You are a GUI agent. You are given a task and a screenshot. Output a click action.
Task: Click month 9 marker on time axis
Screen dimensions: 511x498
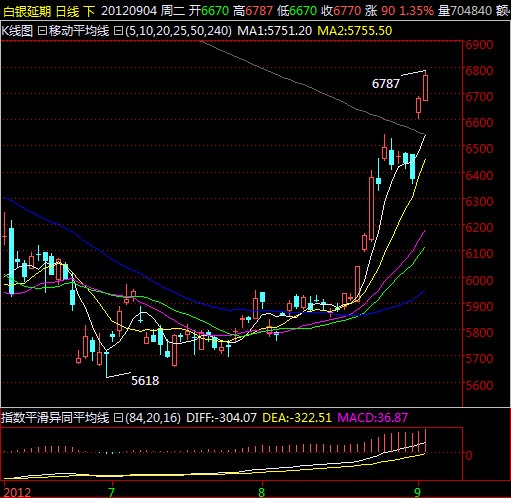click(x=417, y=492)
